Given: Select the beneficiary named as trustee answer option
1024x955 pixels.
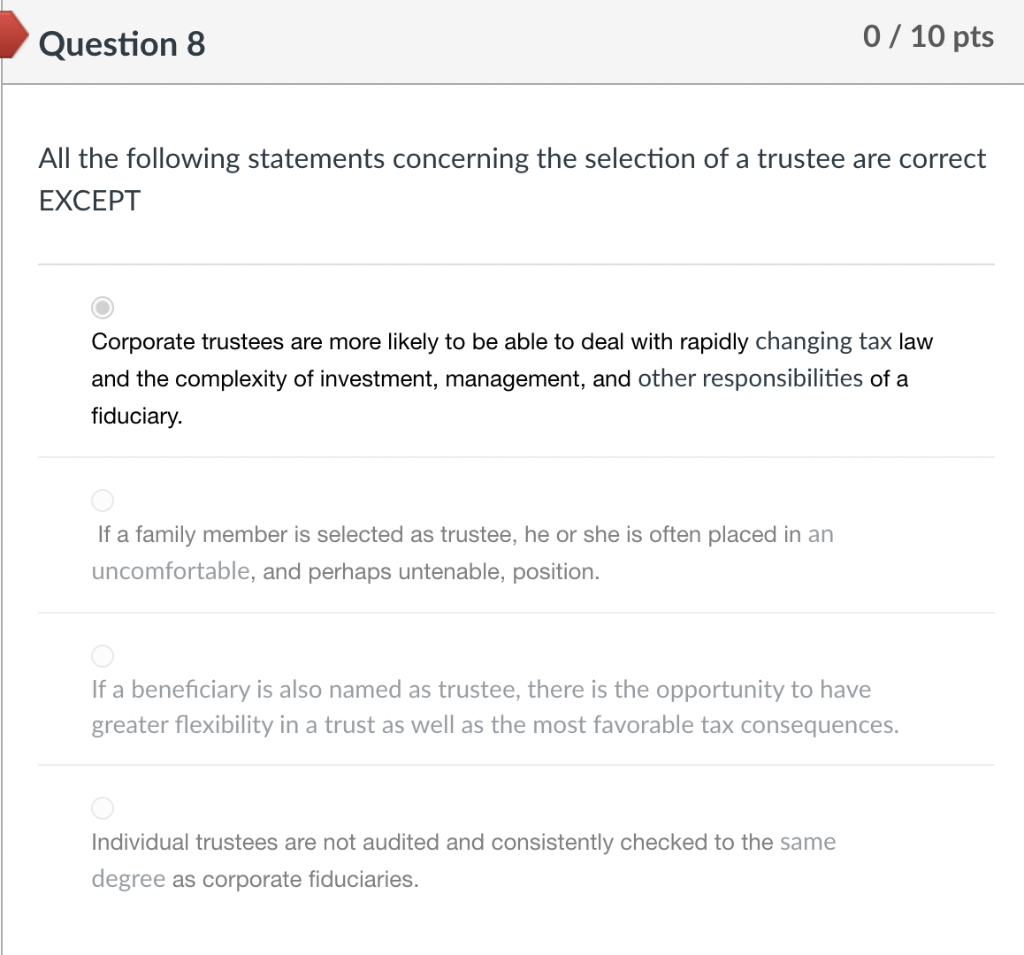Looking at the screenshot, I should point(102,656).
